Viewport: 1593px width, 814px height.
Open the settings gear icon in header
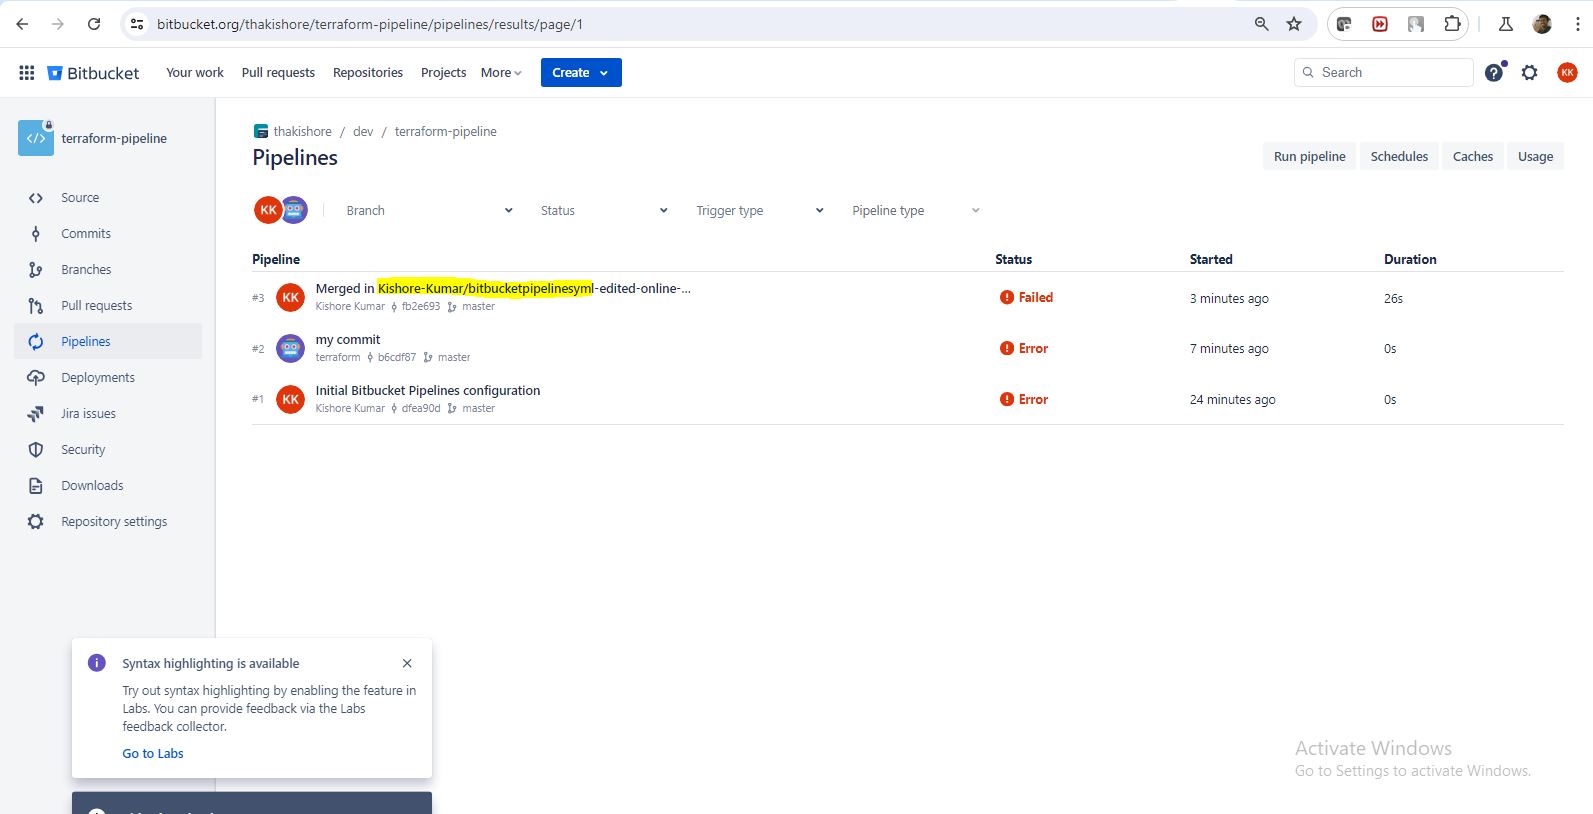[1529, 73]
